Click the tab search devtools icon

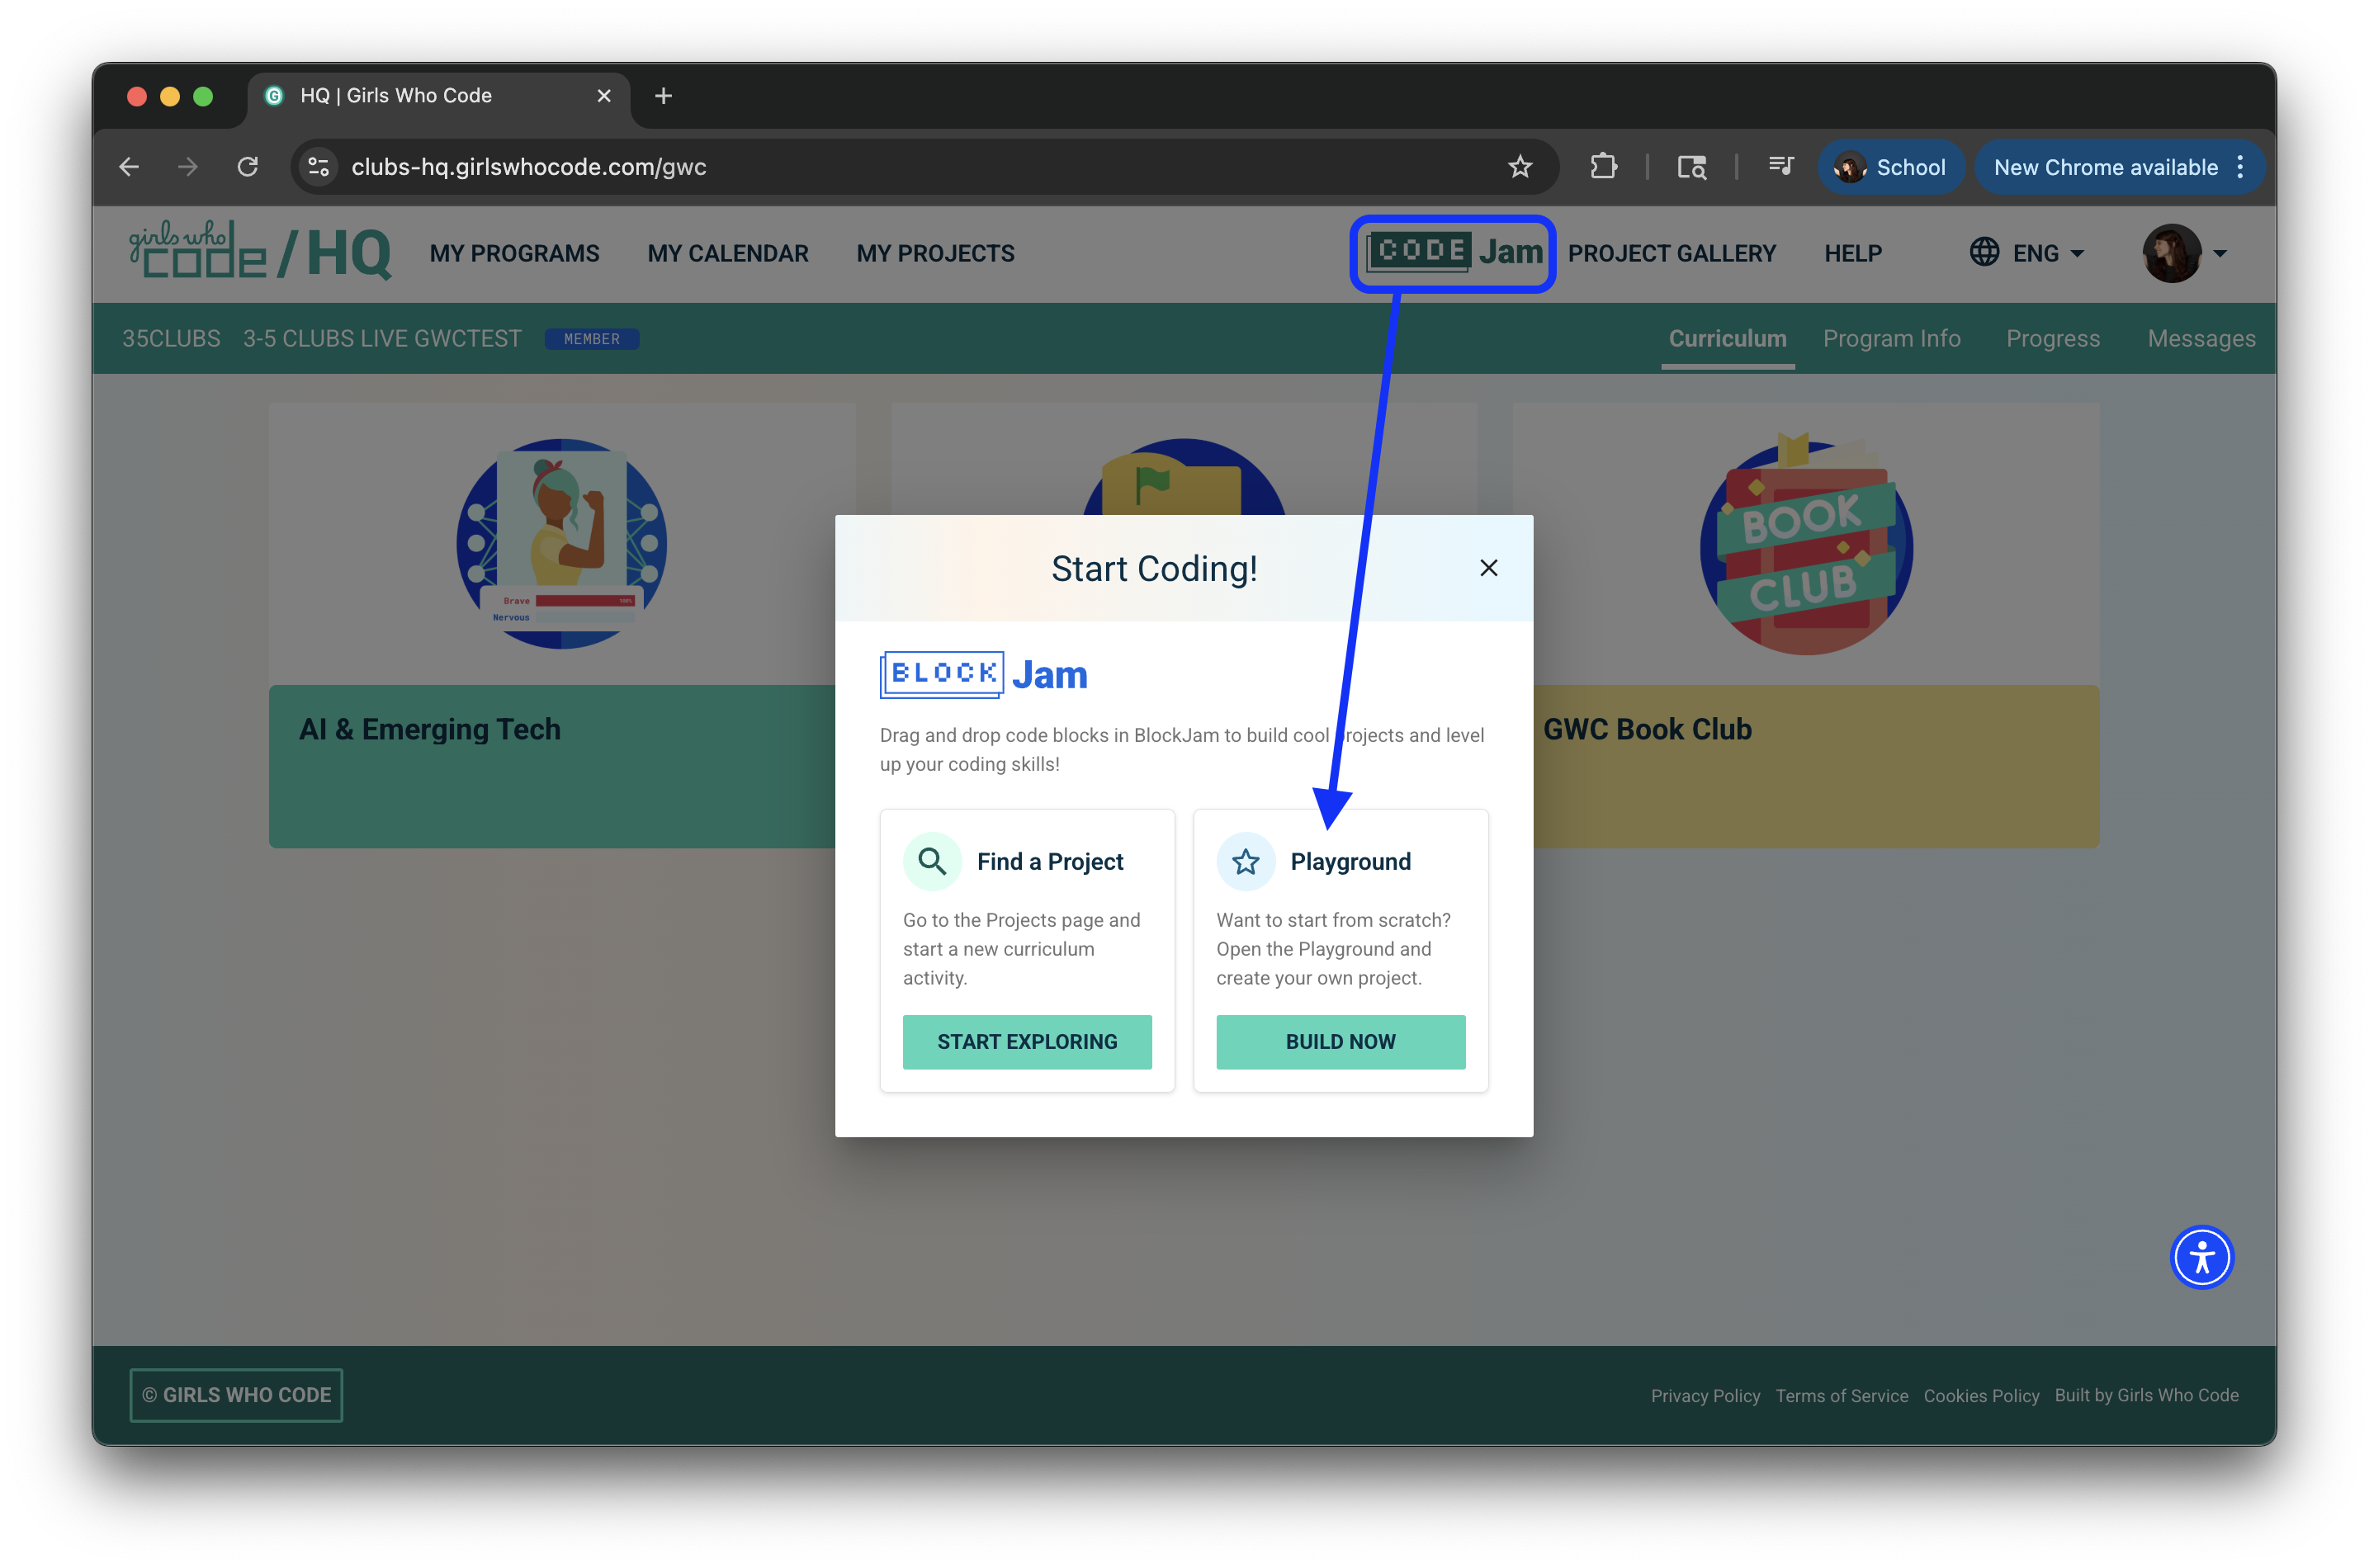[1691, 167]
